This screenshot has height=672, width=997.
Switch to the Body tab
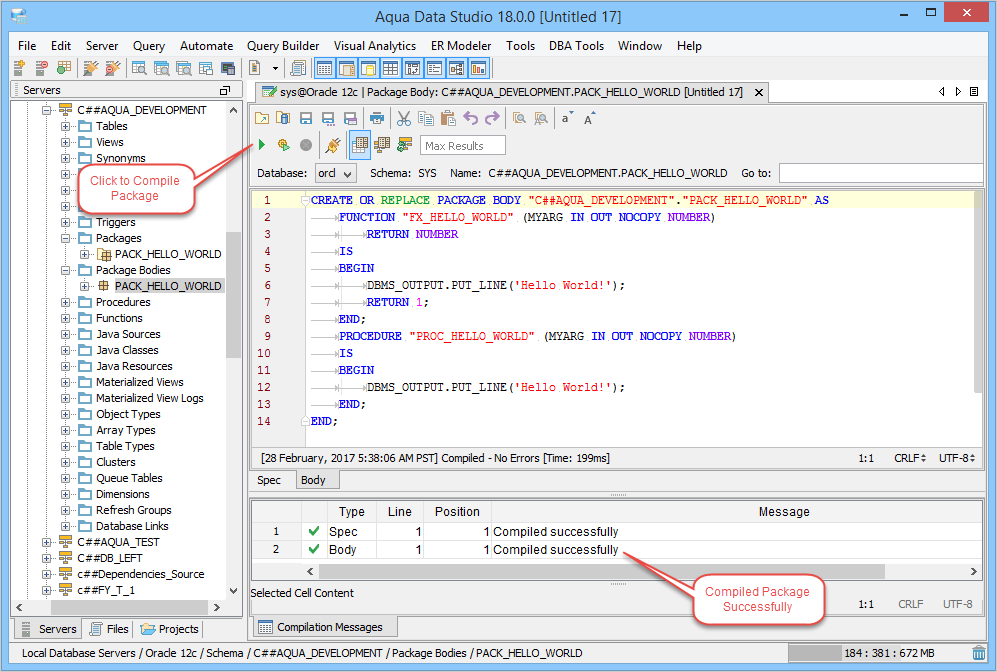pyautogui.click(x=313, y=480)
